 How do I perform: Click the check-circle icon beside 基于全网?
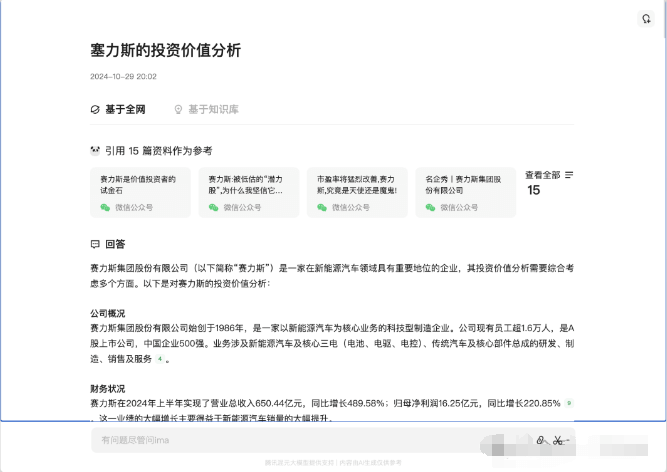pyautogui.click(x=95, y=110)
